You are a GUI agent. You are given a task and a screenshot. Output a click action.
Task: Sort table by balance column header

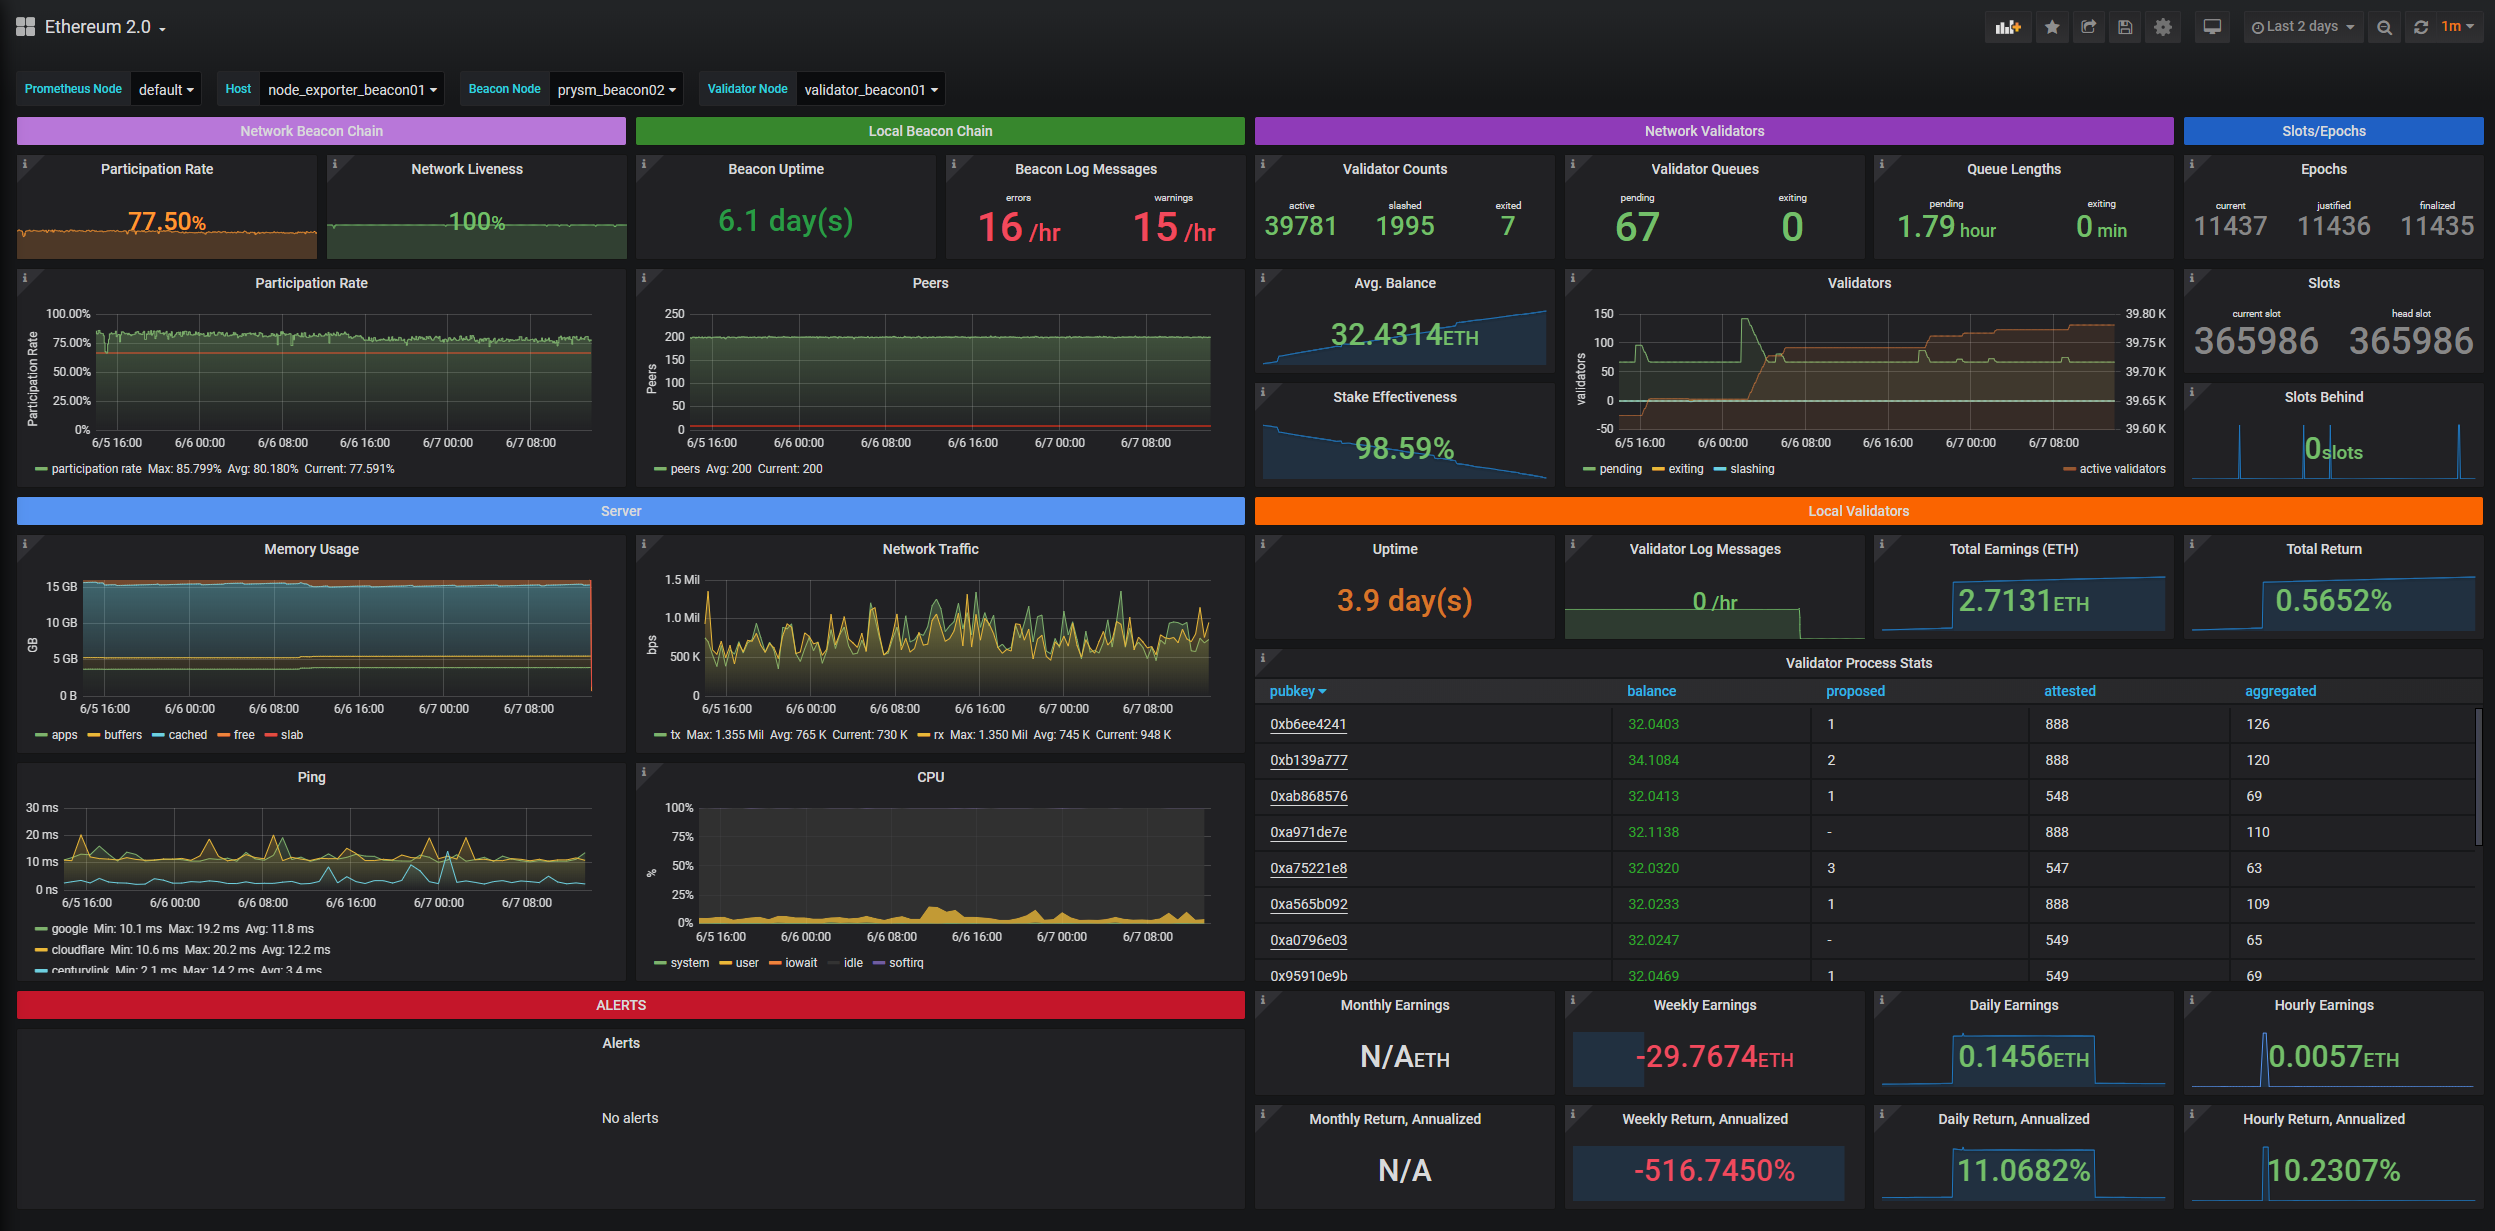tap(1651, 691)
